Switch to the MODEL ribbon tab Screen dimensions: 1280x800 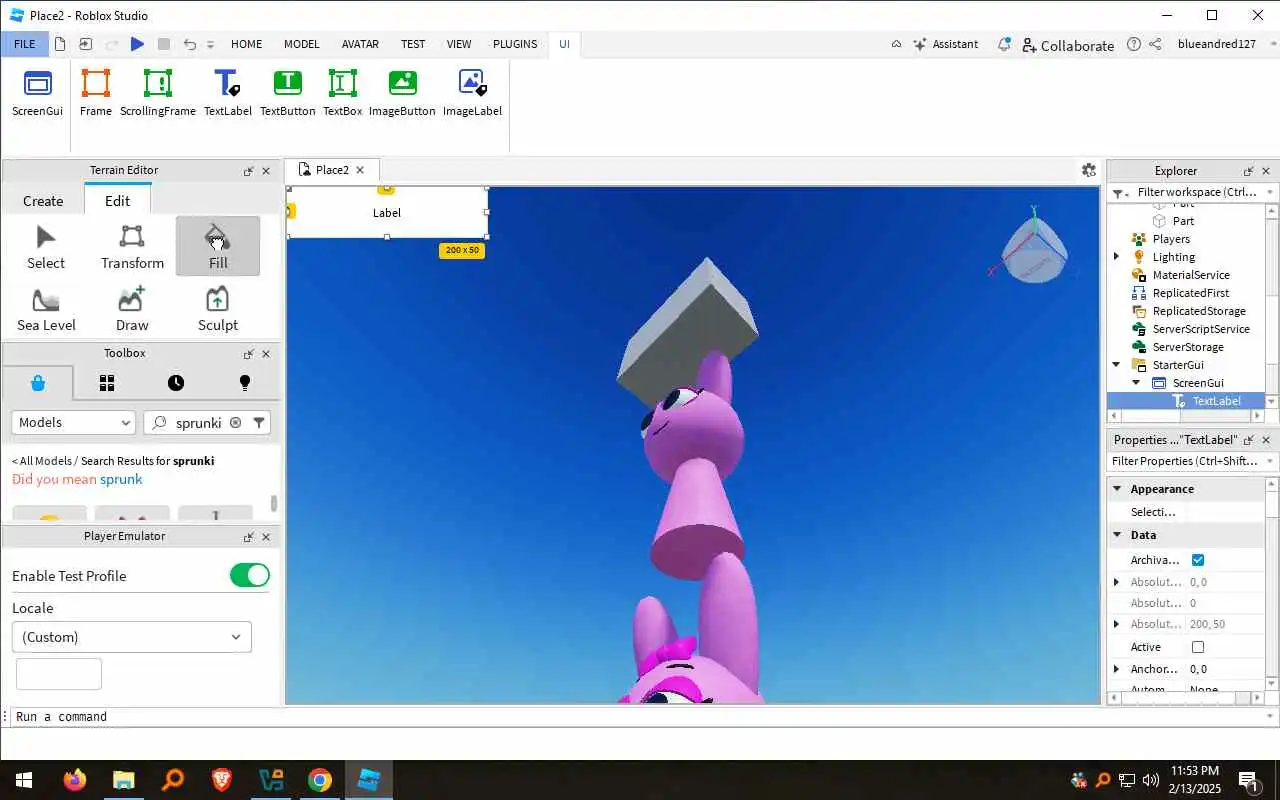click(x=301, y=44)
